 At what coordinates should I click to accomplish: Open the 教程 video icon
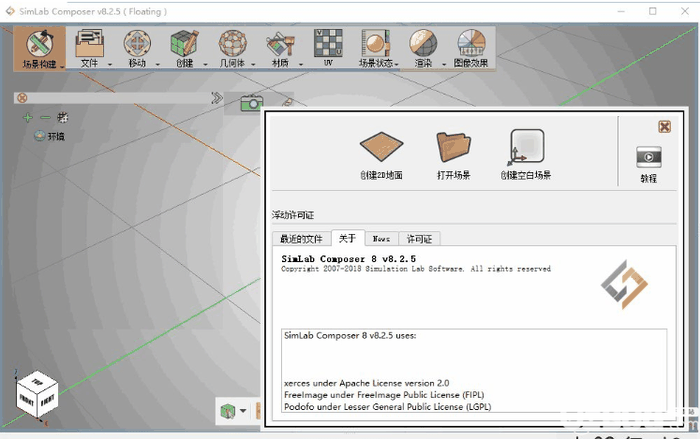[x=649, y=157]
